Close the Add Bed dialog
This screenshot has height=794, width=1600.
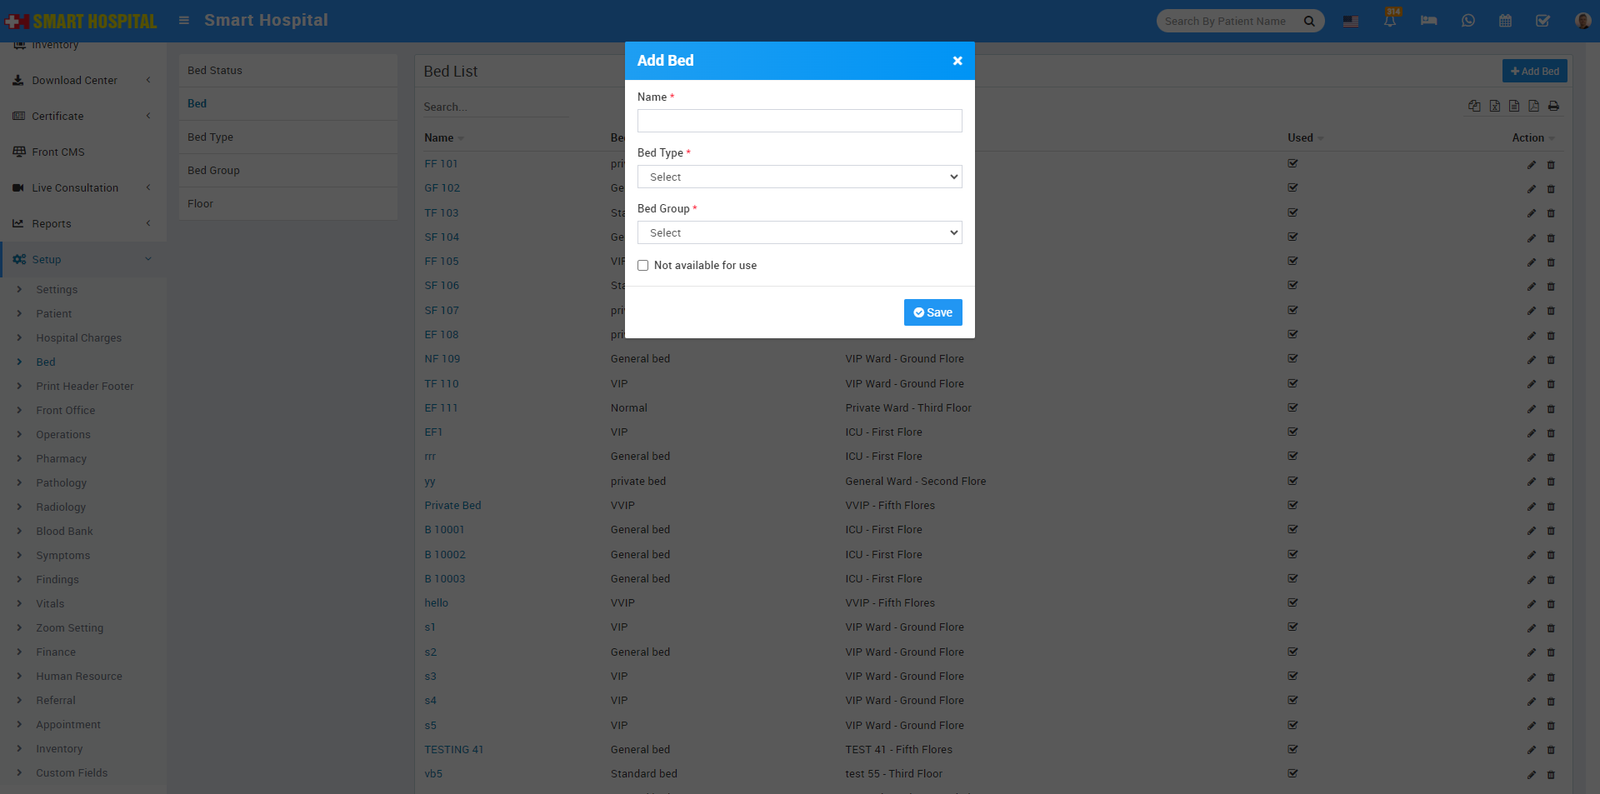pyautogui.click(x=957, y=61)
